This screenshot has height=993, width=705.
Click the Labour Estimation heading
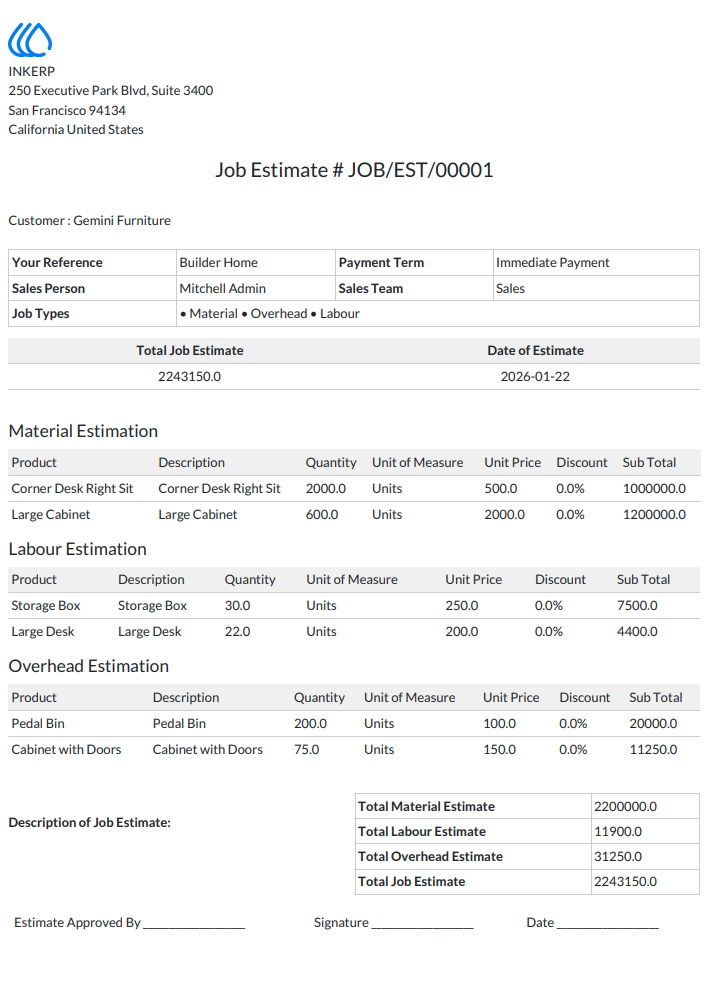coord(77,548)
